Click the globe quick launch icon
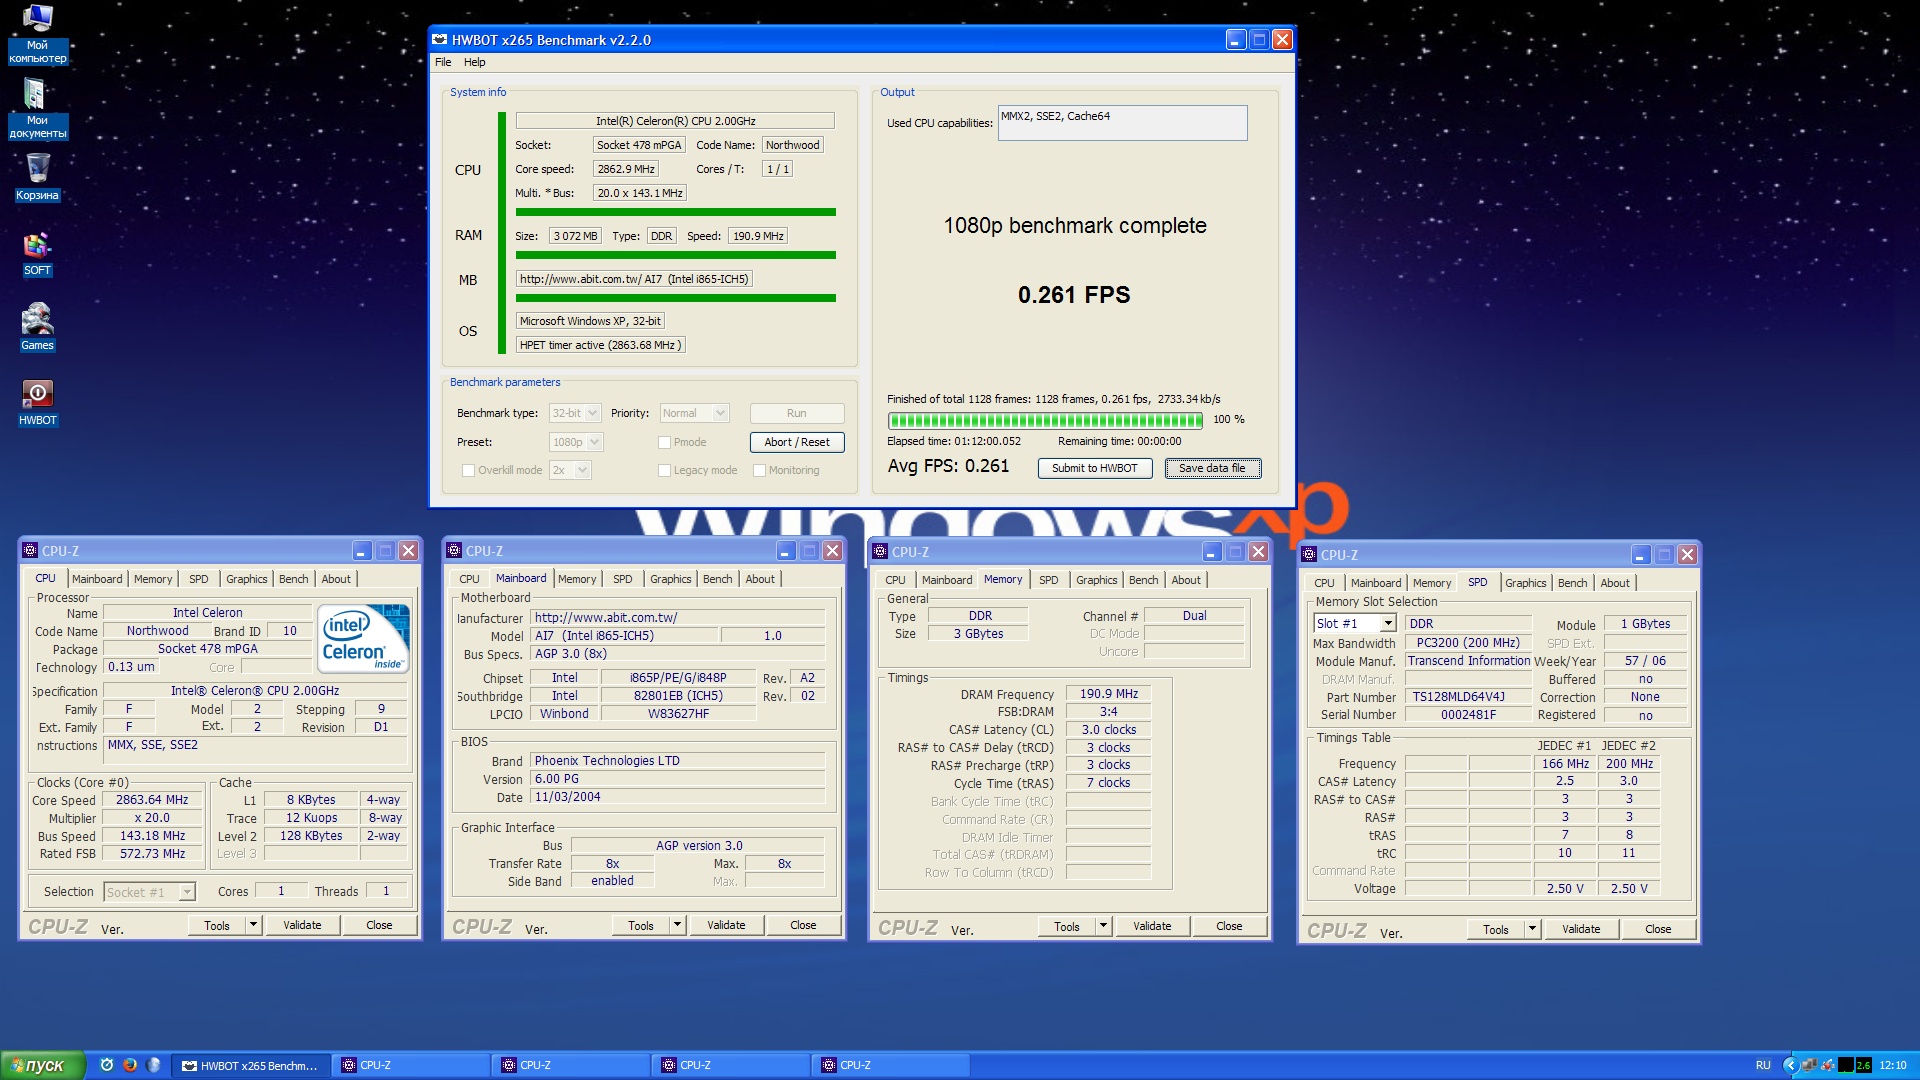 click(154, 1065)
